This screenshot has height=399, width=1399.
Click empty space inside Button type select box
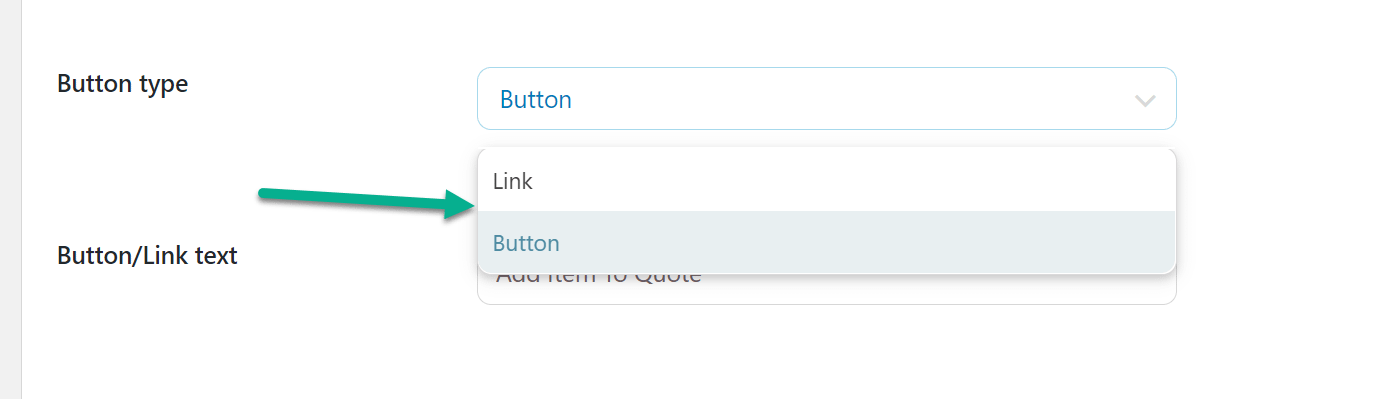click(850, 98)
